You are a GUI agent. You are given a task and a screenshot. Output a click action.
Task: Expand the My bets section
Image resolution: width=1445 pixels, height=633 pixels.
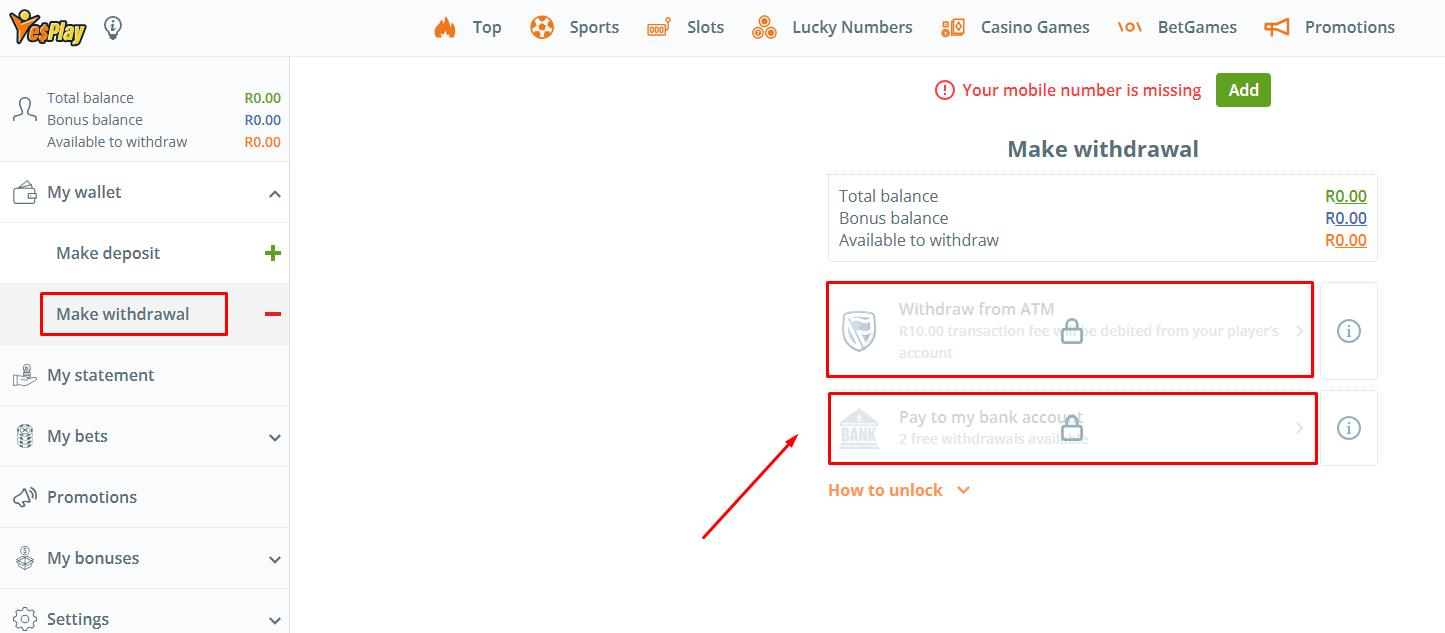tap(275, 437)
